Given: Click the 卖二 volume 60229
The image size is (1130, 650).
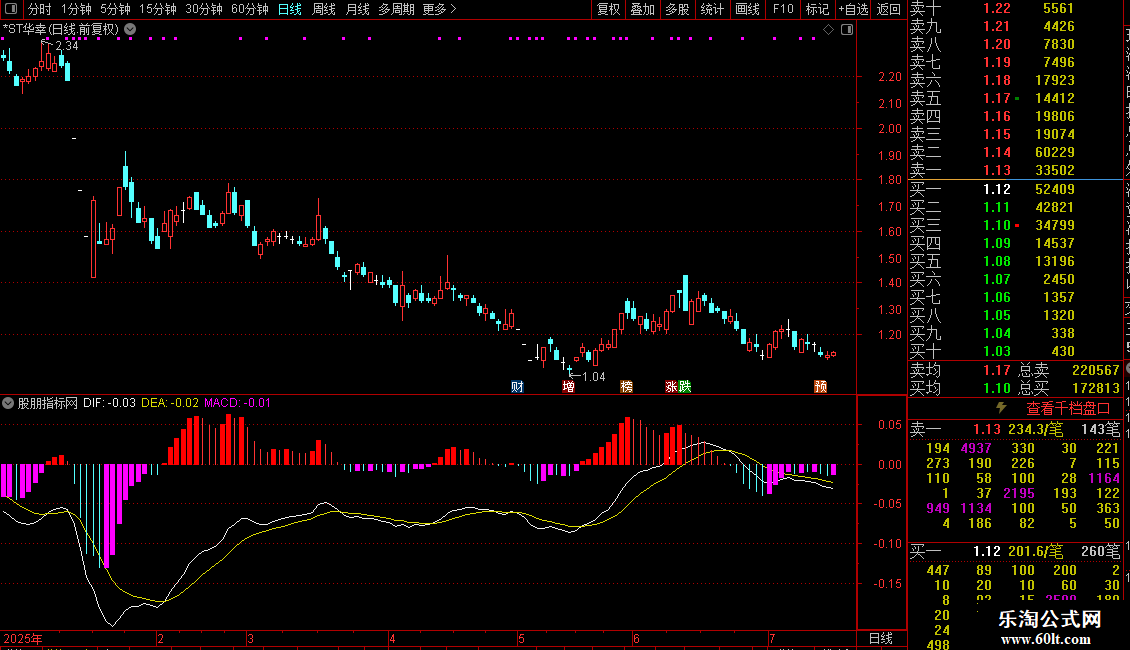Looking at the screenshot, I should coord(1054,152).
